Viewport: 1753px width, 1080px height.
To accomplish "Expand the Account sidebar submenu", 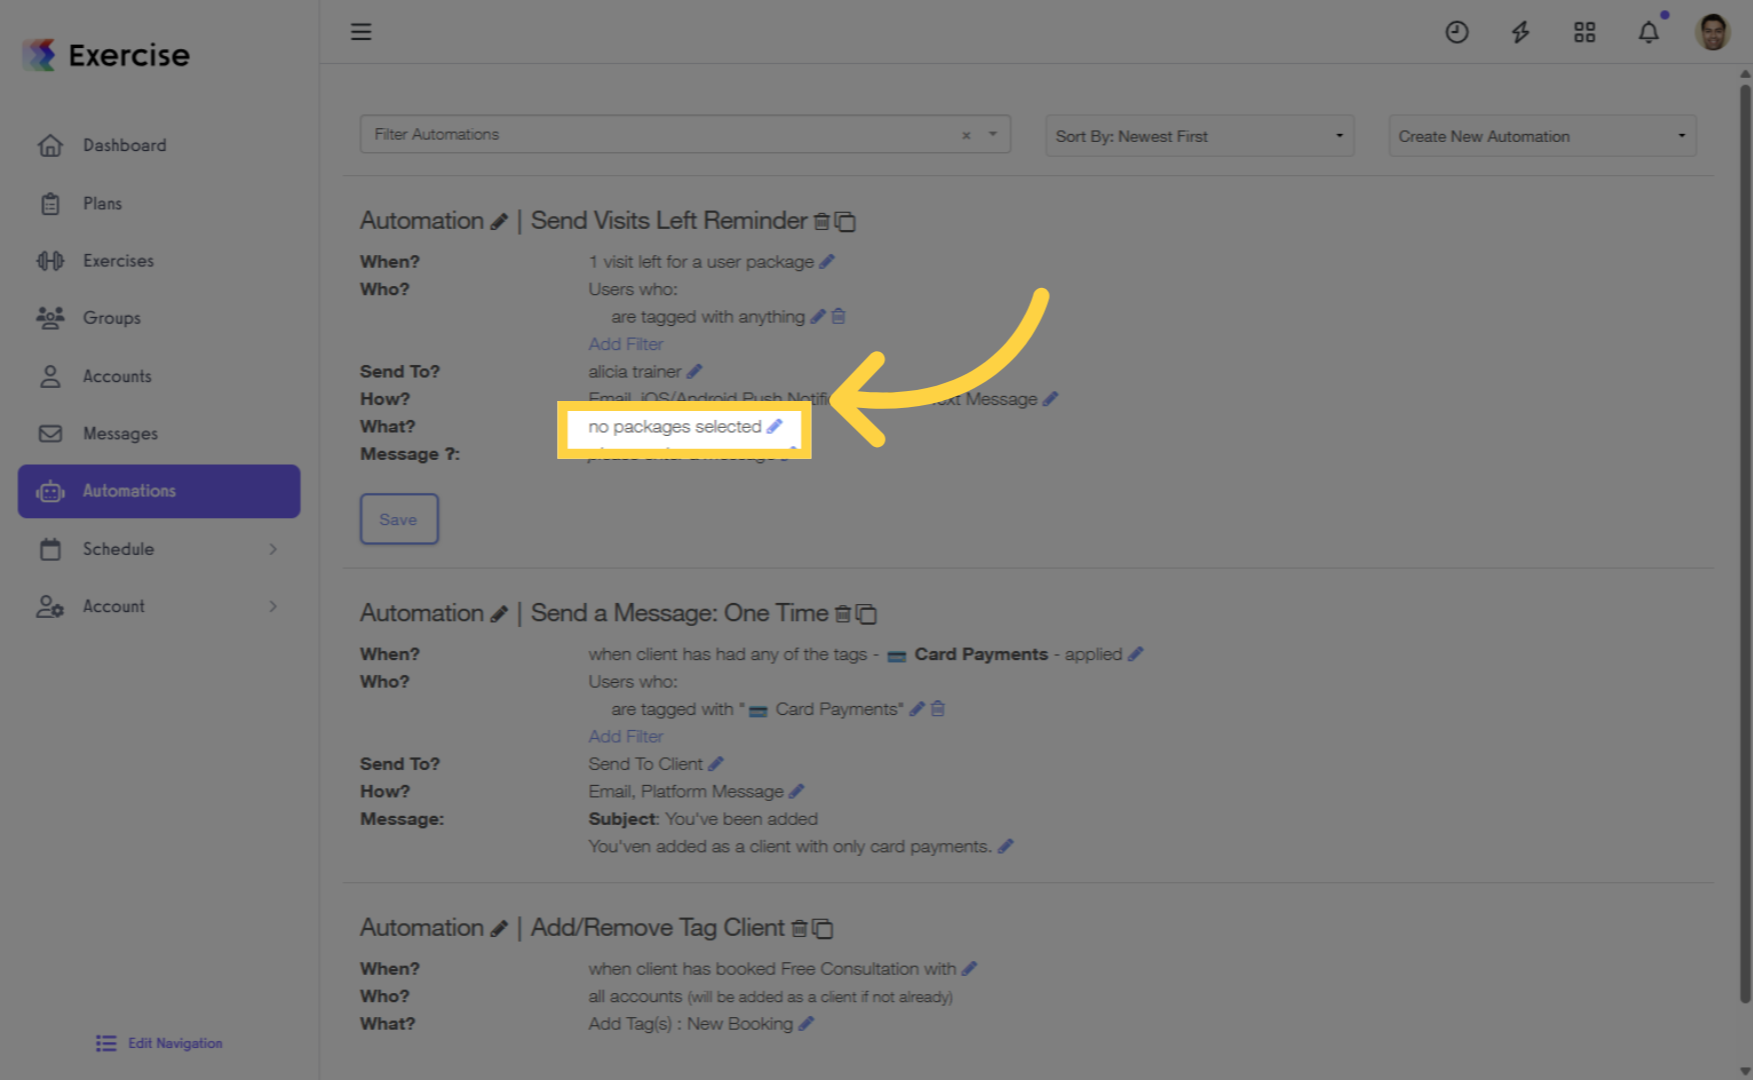I will tap(159, 606).
